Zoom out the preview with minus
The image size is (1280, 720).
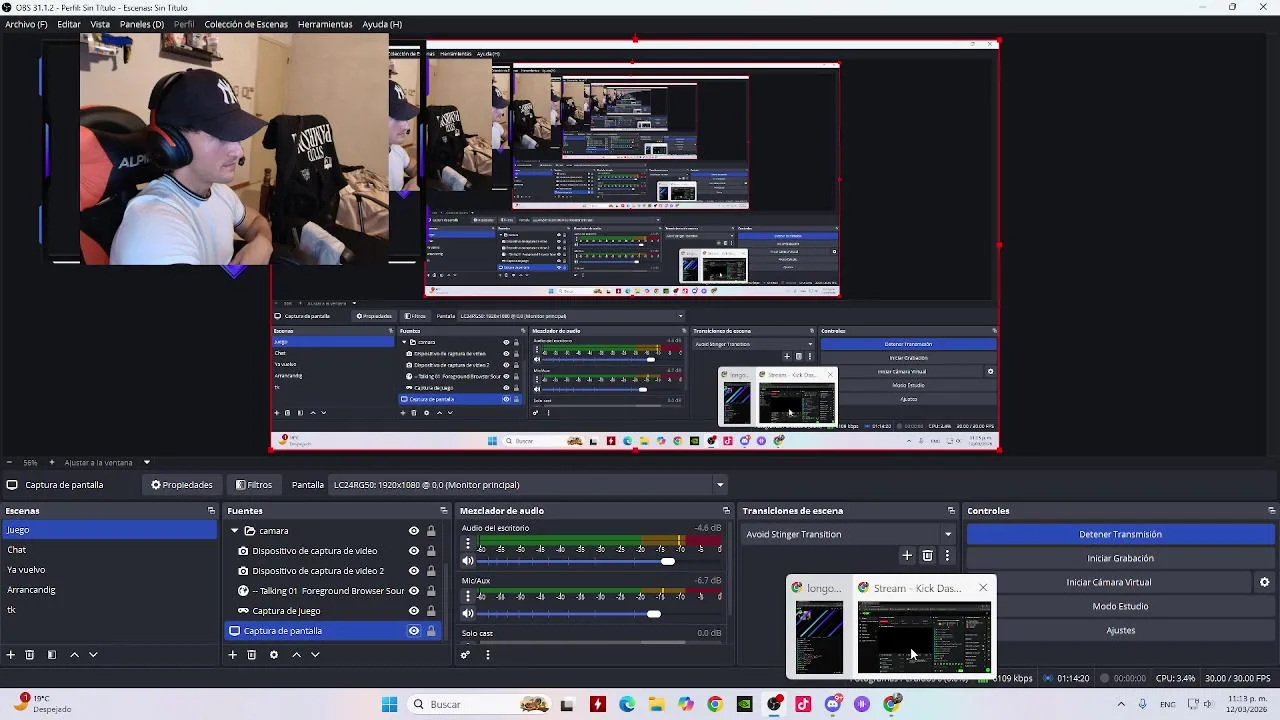coord(10,462)
